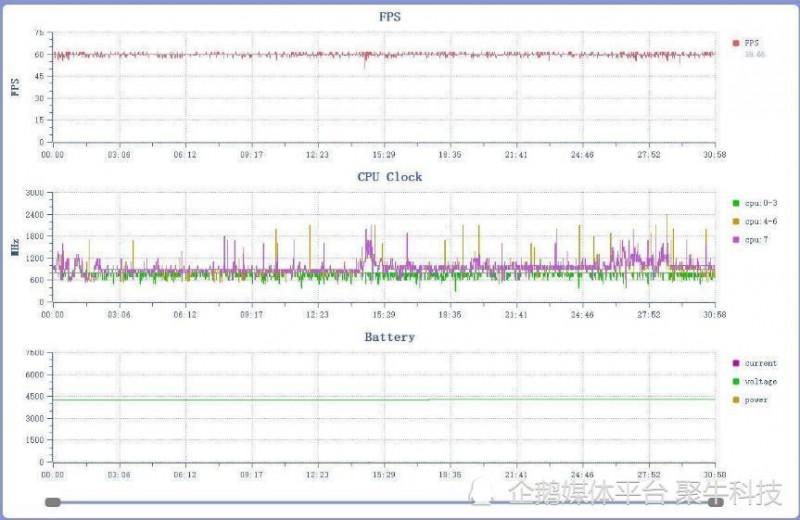
Task: Click the yellow power legend marker
Action: (736, 400)
